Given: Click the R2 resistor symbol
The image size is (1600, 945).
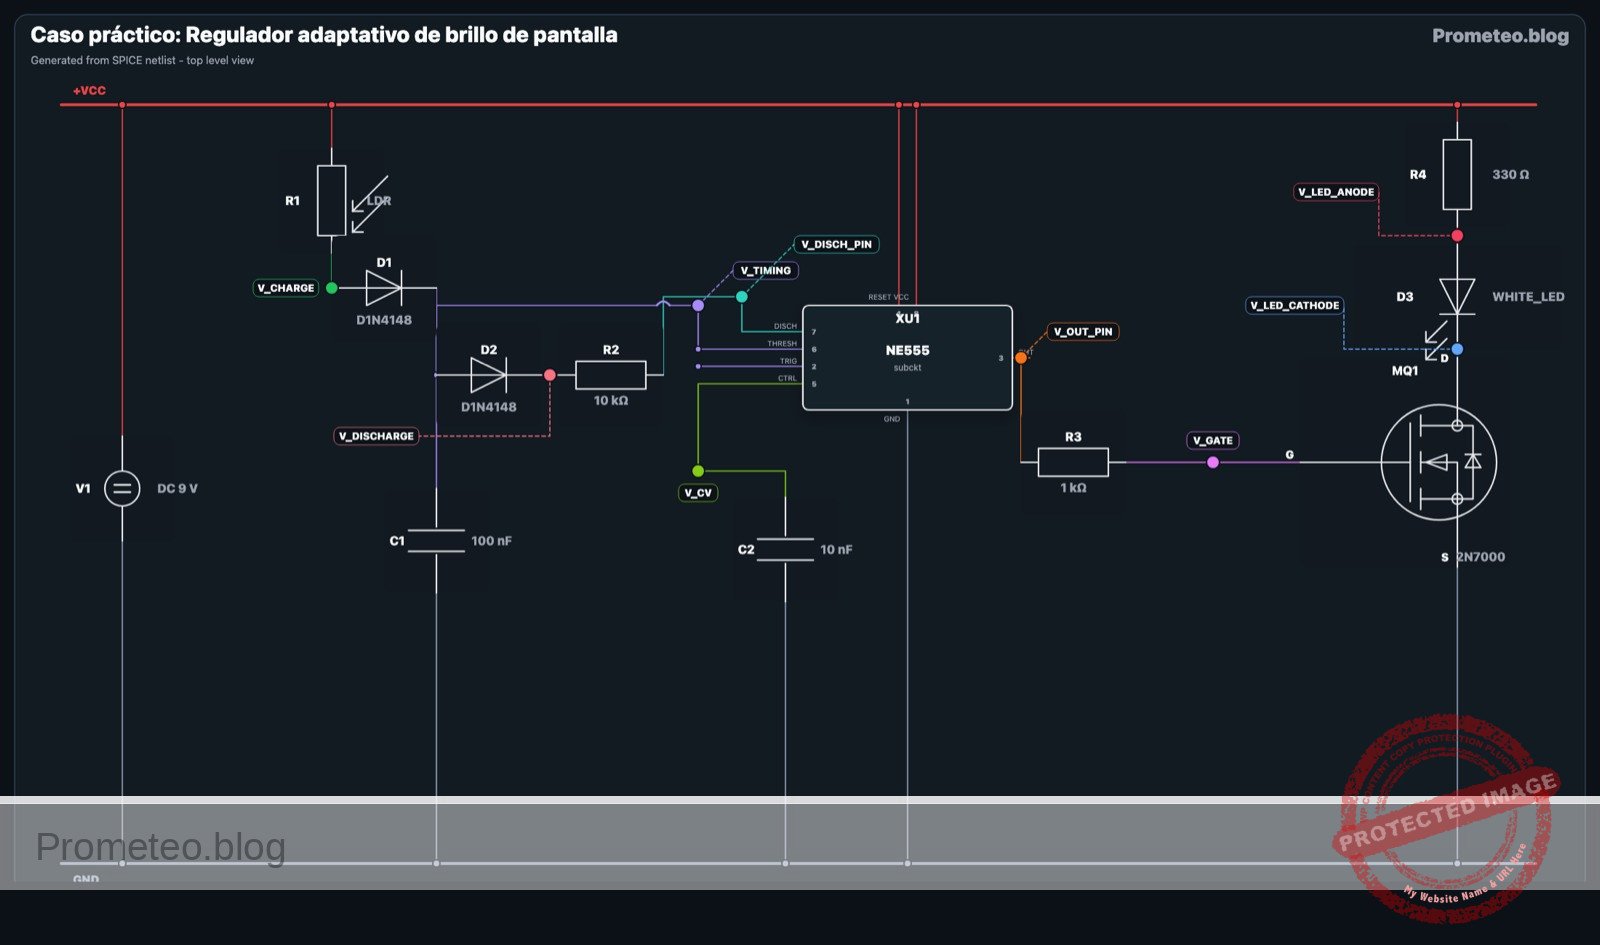Looking at the screenshot, I should (x=611, y=375).
